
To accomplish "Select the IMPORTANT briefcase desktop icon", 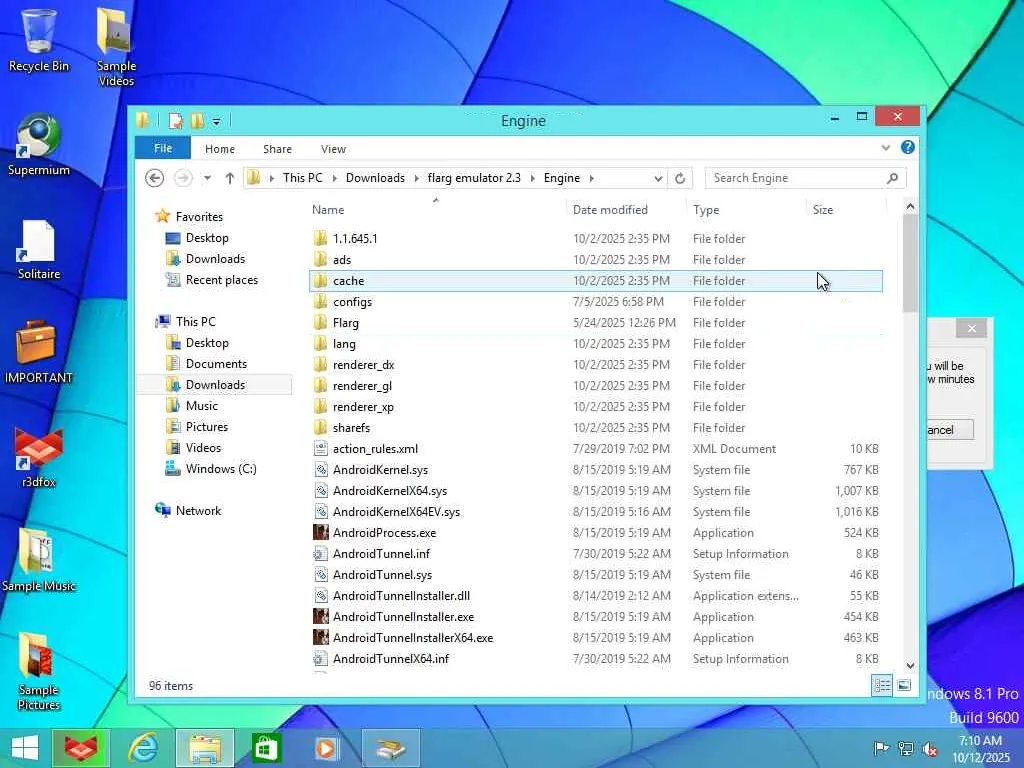I will 39,351.
